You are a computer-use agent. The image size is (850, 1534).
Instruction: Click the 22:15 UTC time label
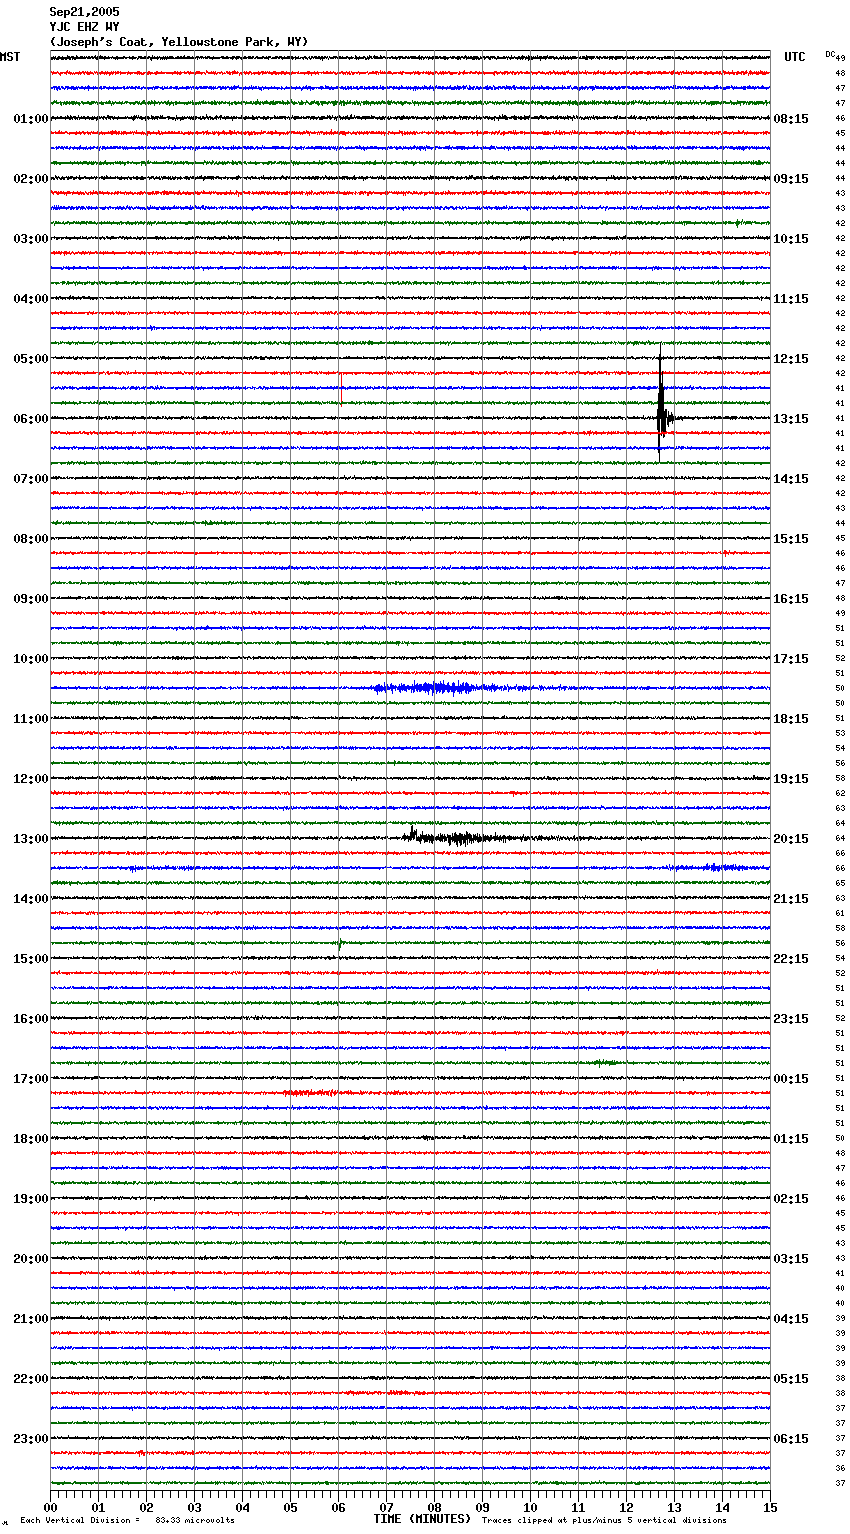tap(791, 959)
